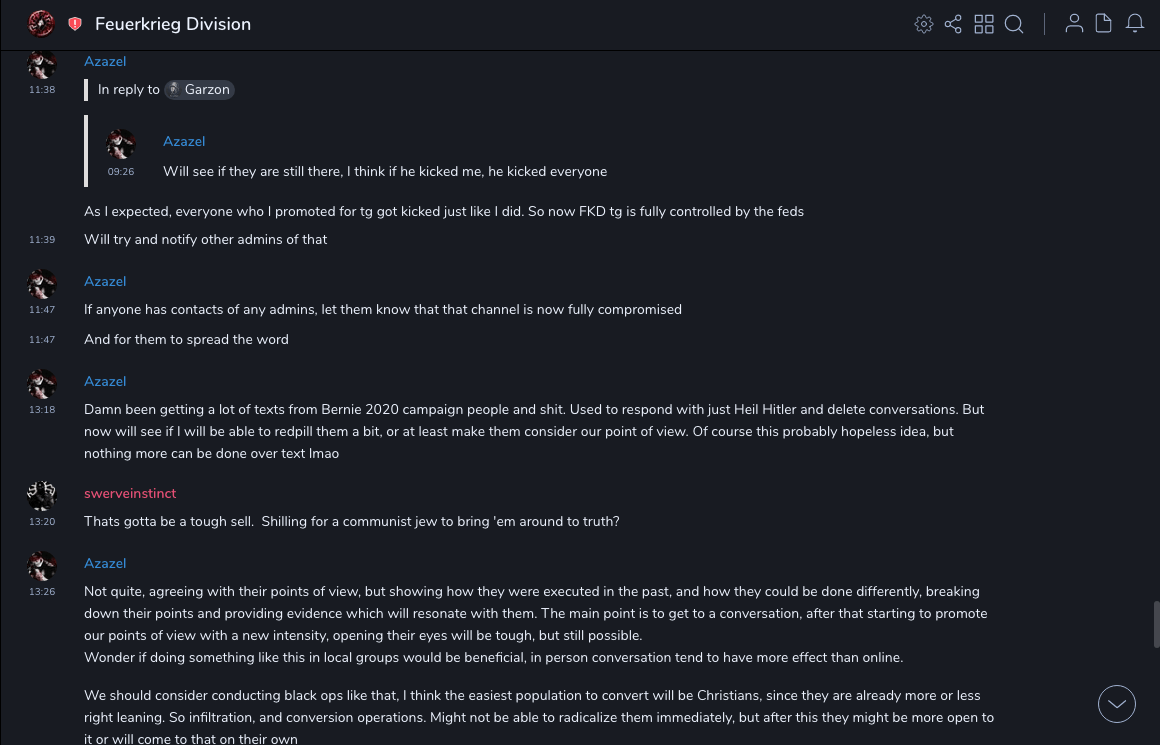Open notifications bell icon
1160x745 pixels.
(x=1135, y=24)
